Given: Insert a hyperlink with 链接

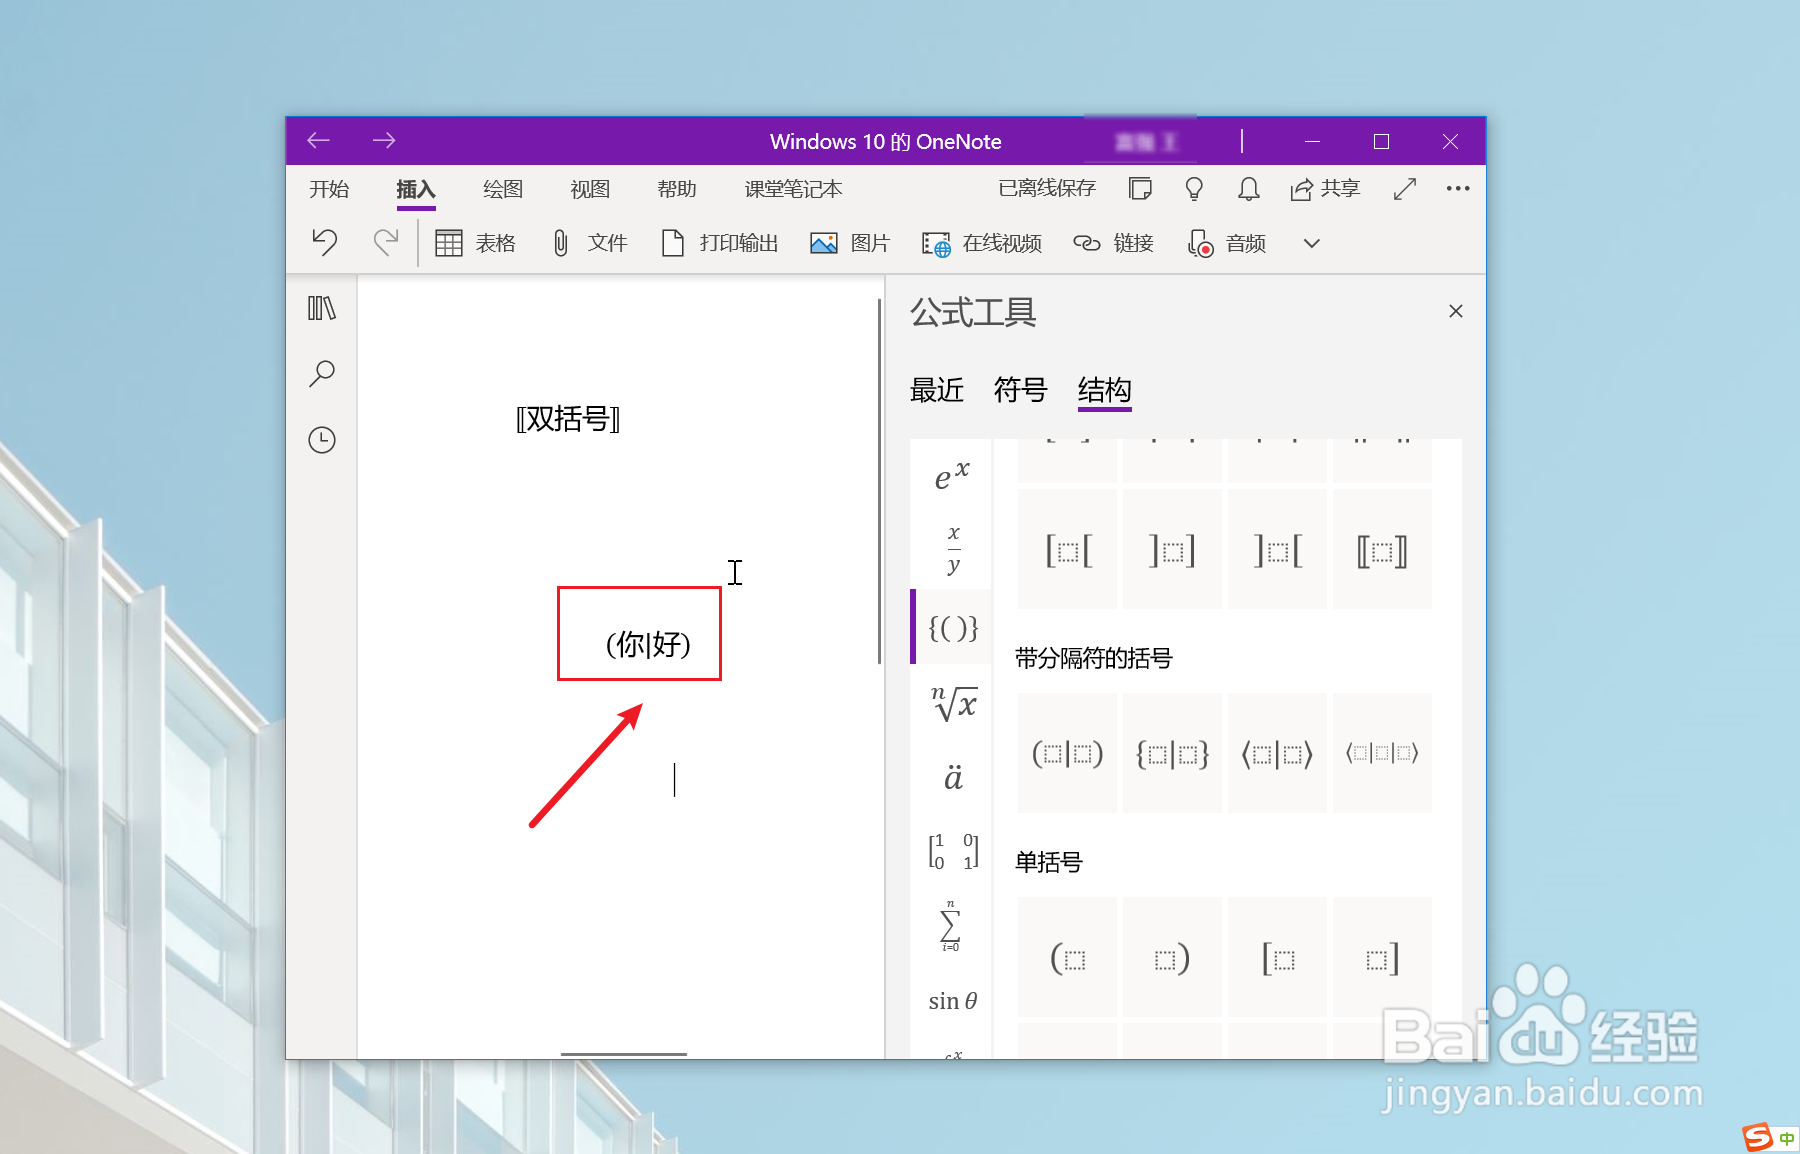Looking at the screenshot, I should click(x=1113, y=243).
